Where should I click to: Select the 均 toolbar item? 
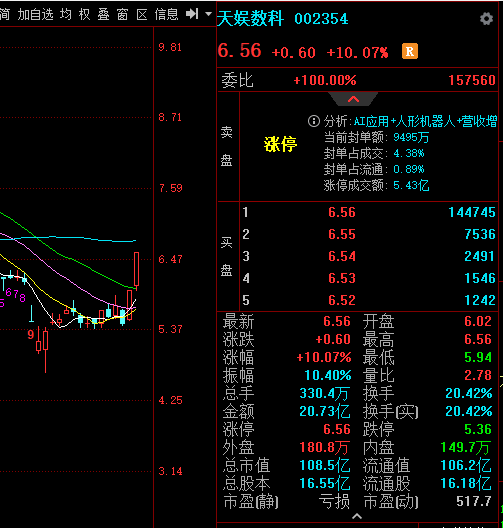pyautogui.click(x=66, y=14)
